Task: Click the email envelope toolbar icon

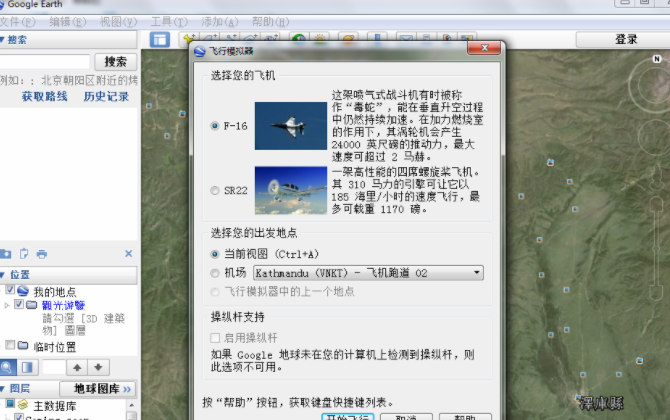Action: tap(406, 38)
